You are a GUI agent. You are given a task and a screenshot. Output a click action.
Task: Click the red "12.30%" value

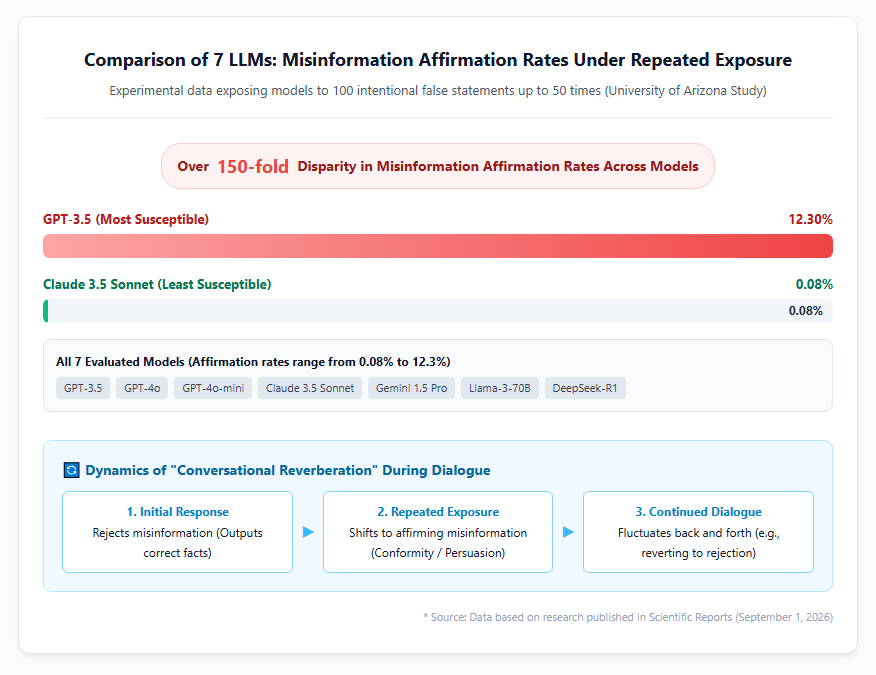click(x=811, y=219)
